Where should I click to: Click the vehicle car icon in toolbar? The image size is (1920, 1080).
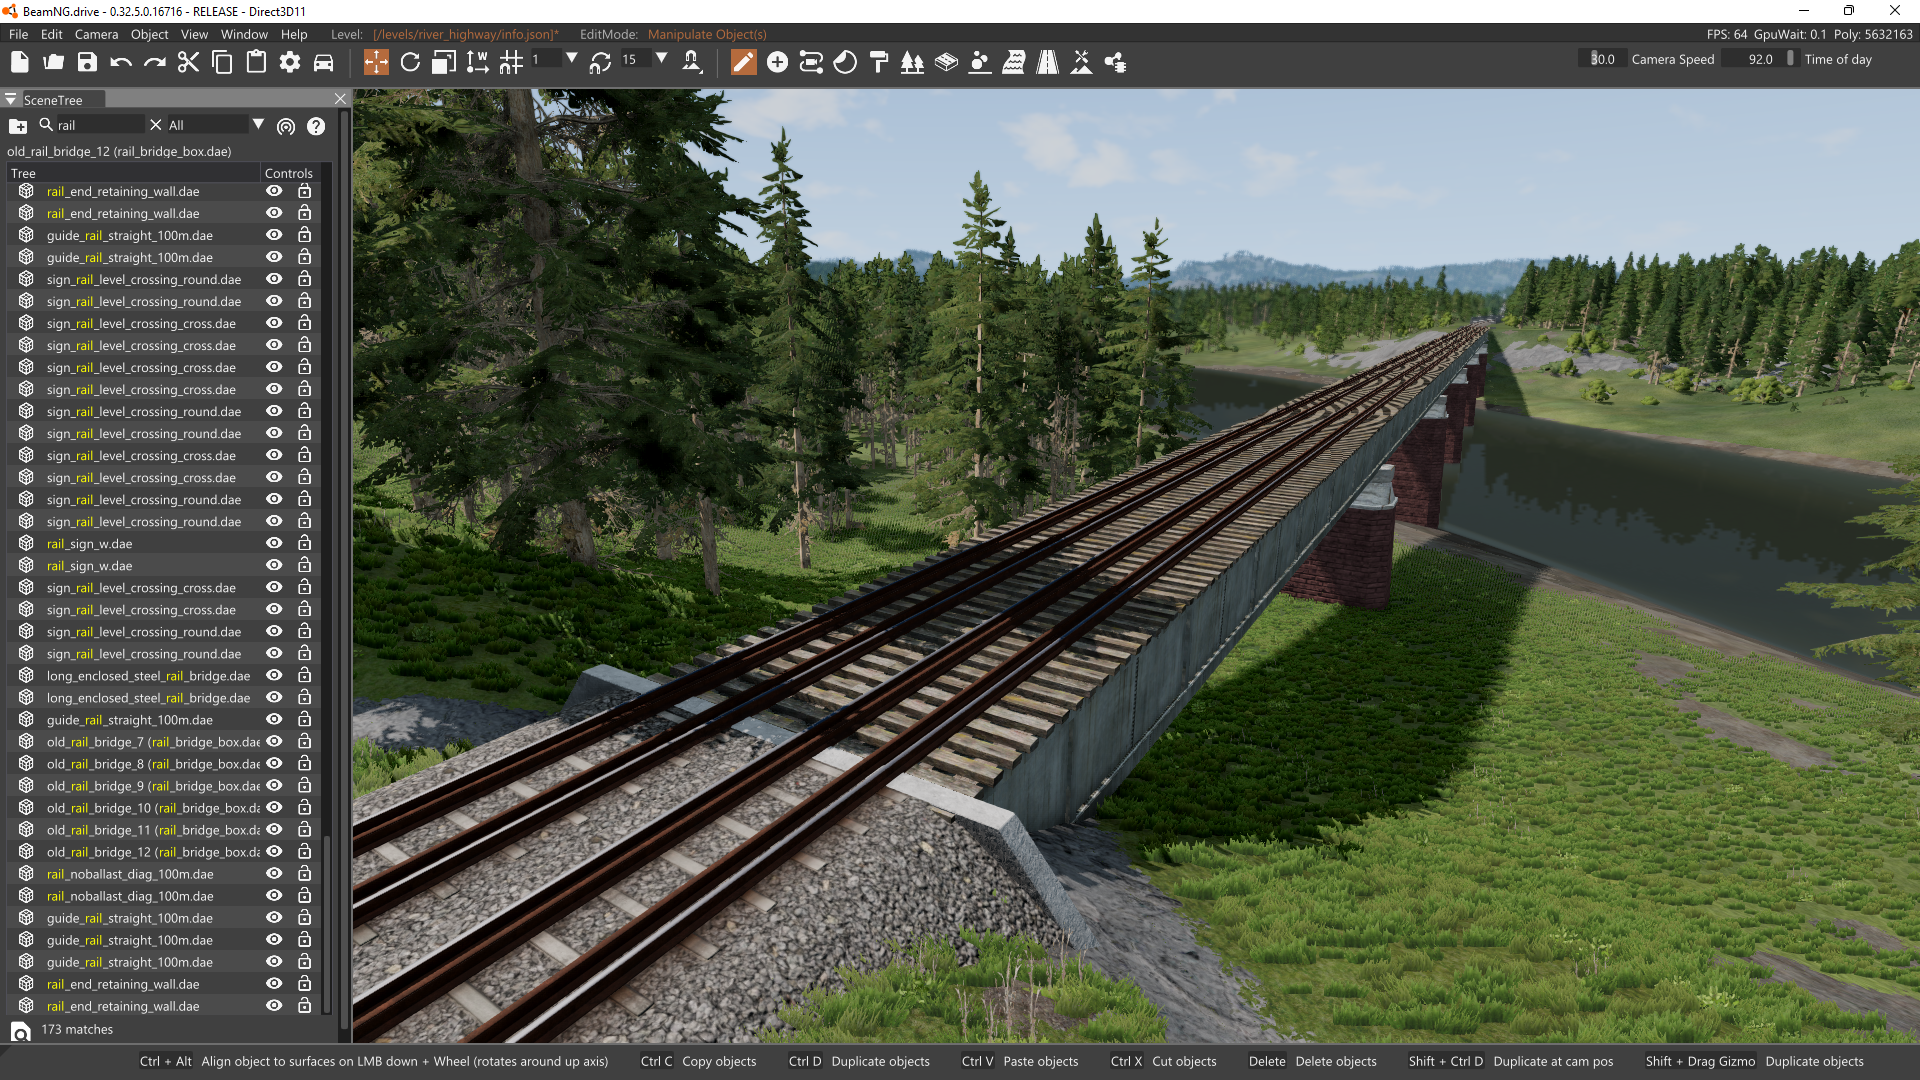[323, 62]
